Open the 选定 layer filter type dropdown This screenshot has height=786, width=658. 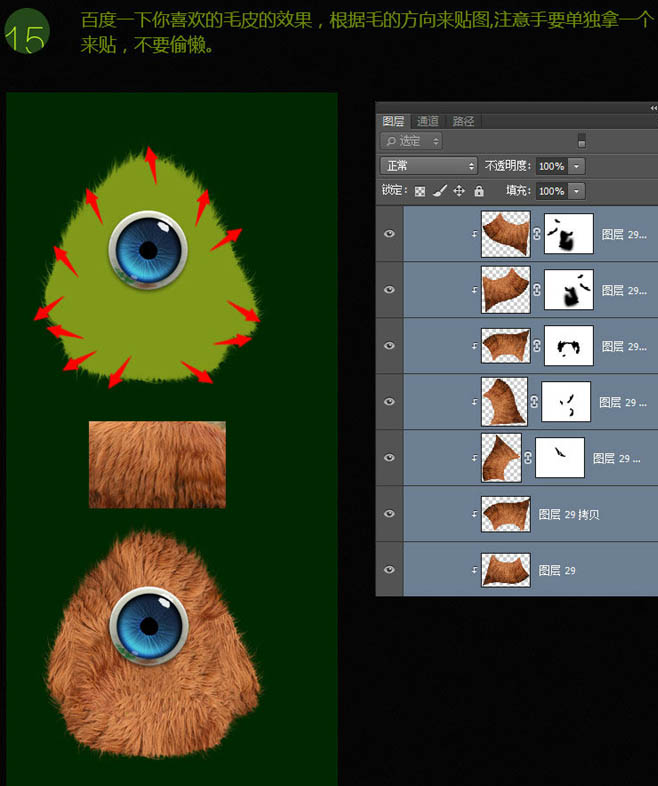pos(411,141)
